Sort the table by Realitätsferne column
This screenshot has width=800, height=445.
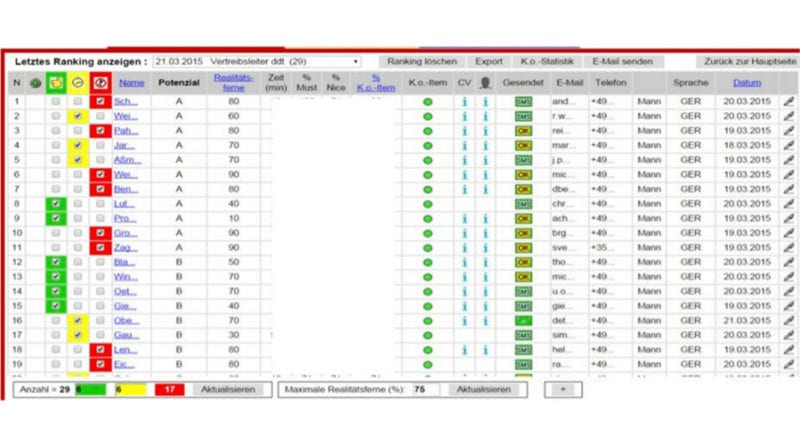click(234, 83)
